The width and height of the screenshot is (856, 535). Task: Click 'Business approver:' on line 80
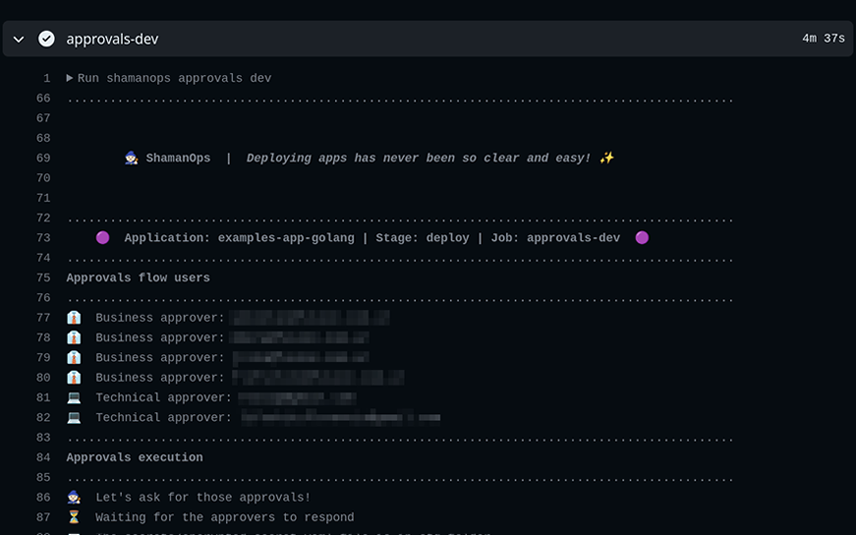pyautogui.click(x=160, y=378)
